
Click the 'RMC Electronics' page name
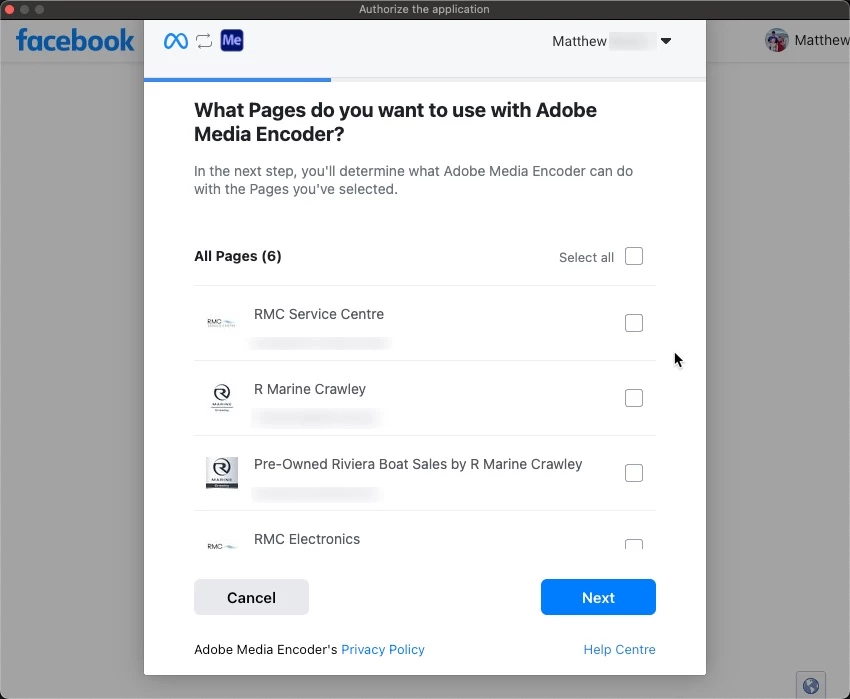click(x=307, y=539)
